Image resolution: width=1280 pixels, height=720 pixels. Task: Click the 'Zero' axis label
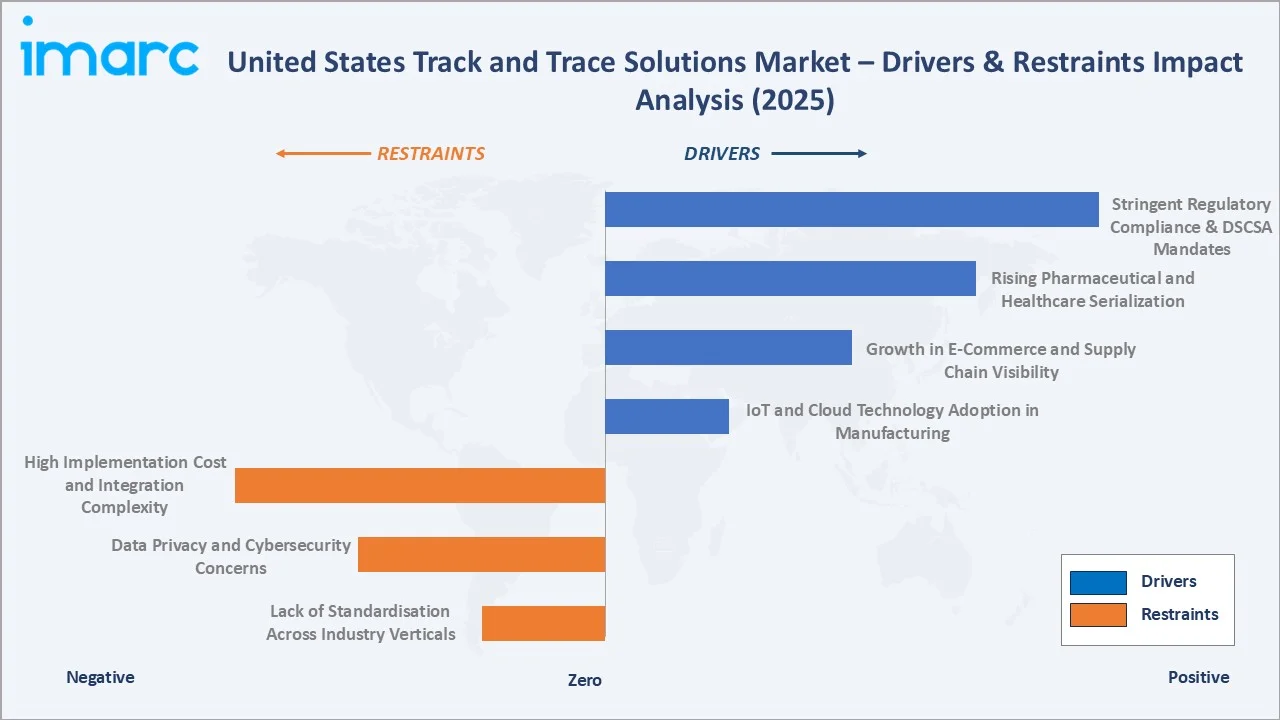click(x=585, y=680)
